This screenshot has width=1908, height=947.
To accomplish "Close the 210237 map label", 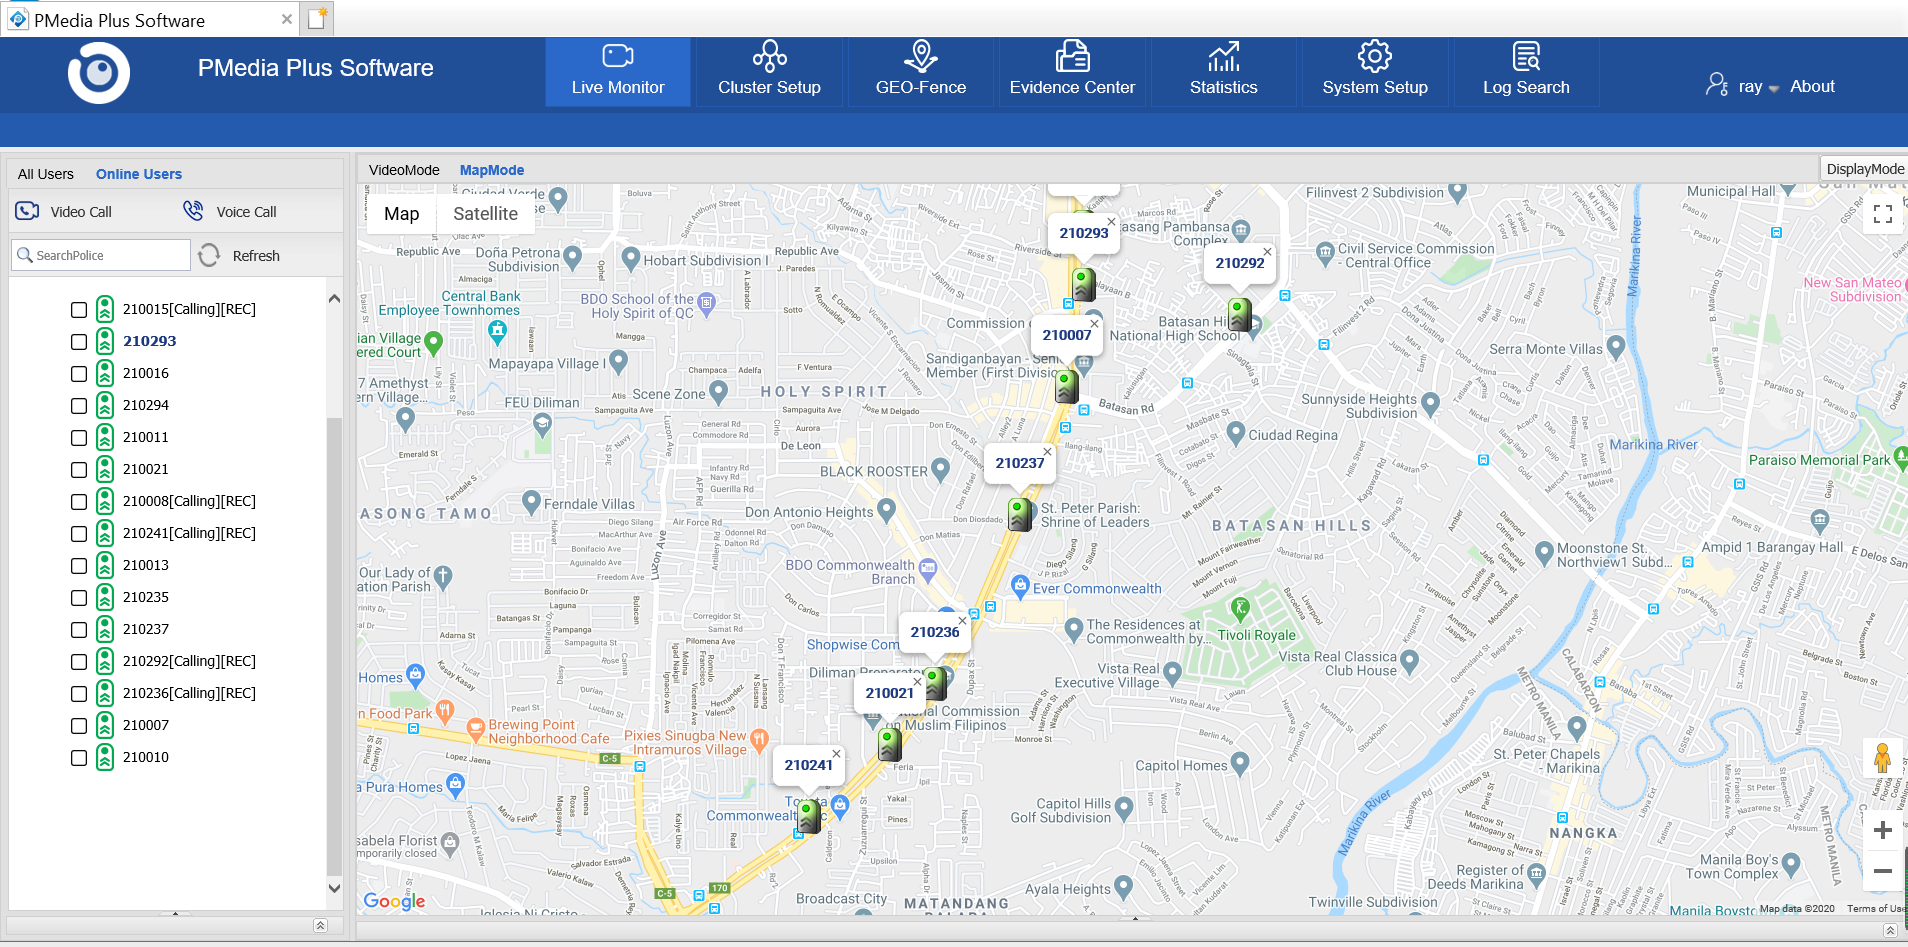I will click(x=1047, y=452).
